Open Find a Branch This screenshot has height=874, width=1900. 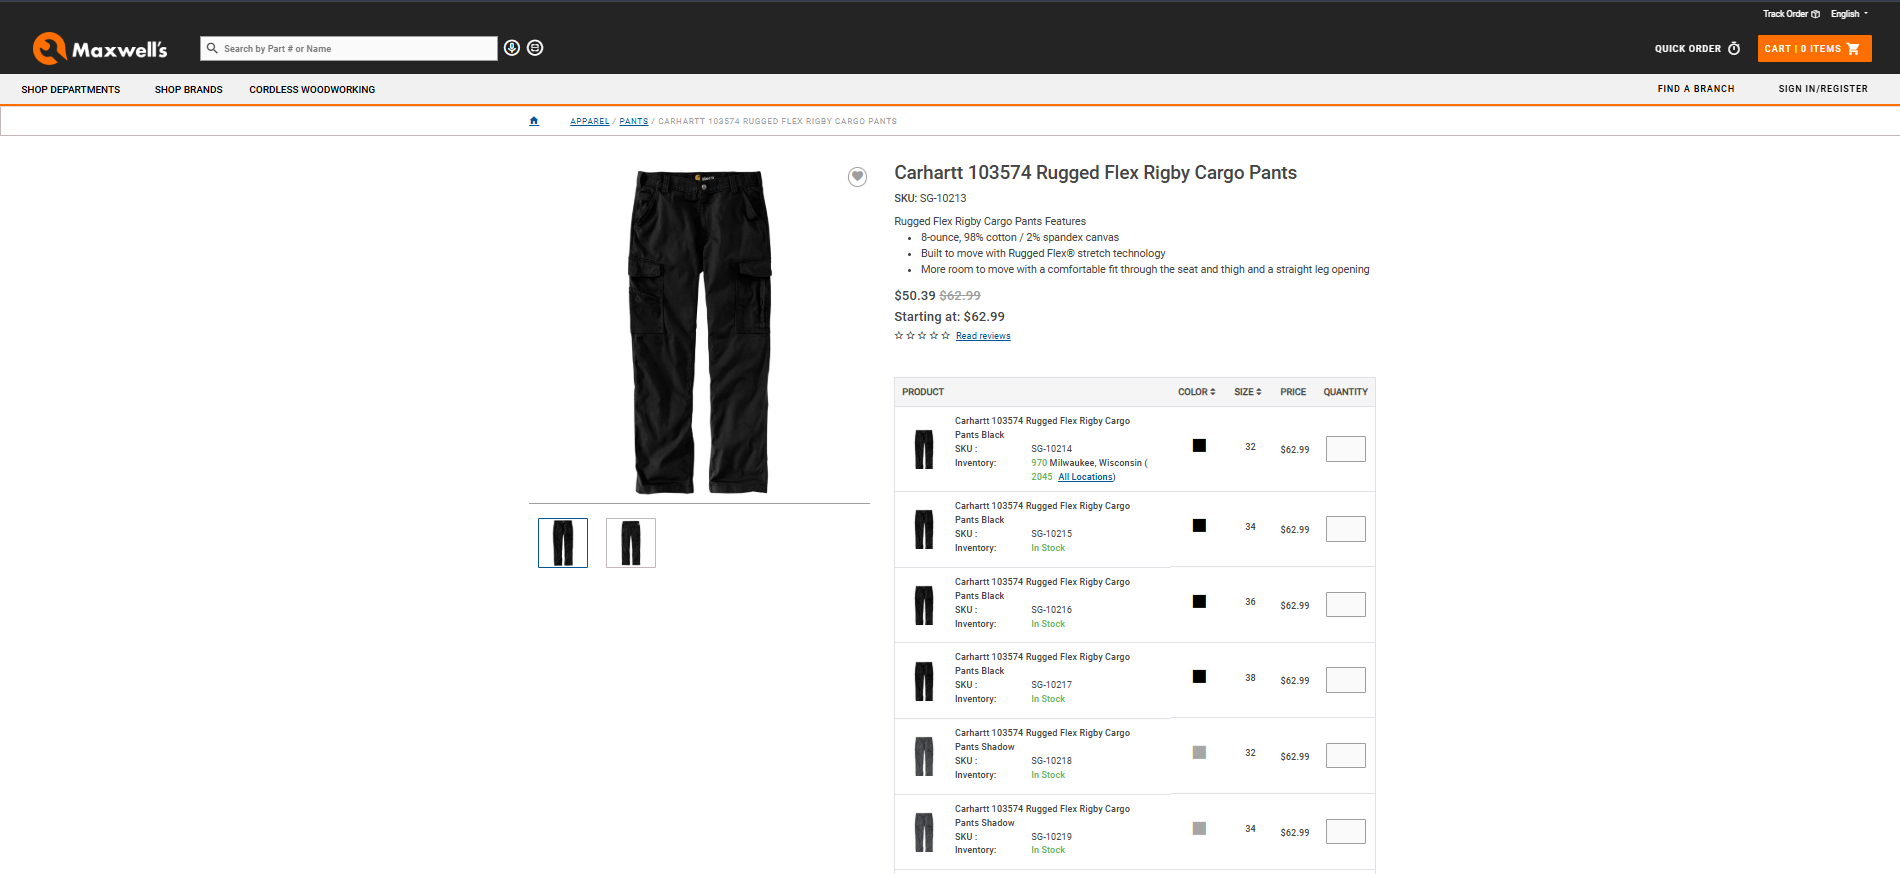point(1696,89)
